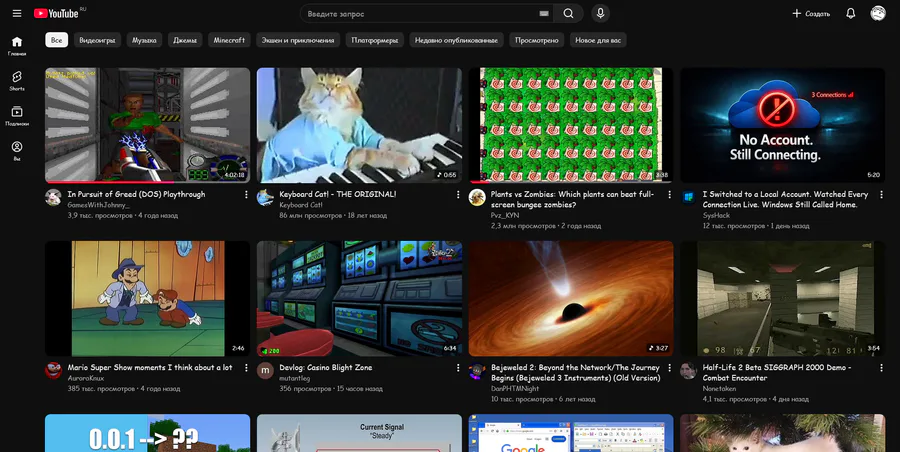Image resolution: width=900 pixels, height=452 pixels.
Task: Open the Bejeweled 2 black hole thumbnail
Action: [571, 299]
